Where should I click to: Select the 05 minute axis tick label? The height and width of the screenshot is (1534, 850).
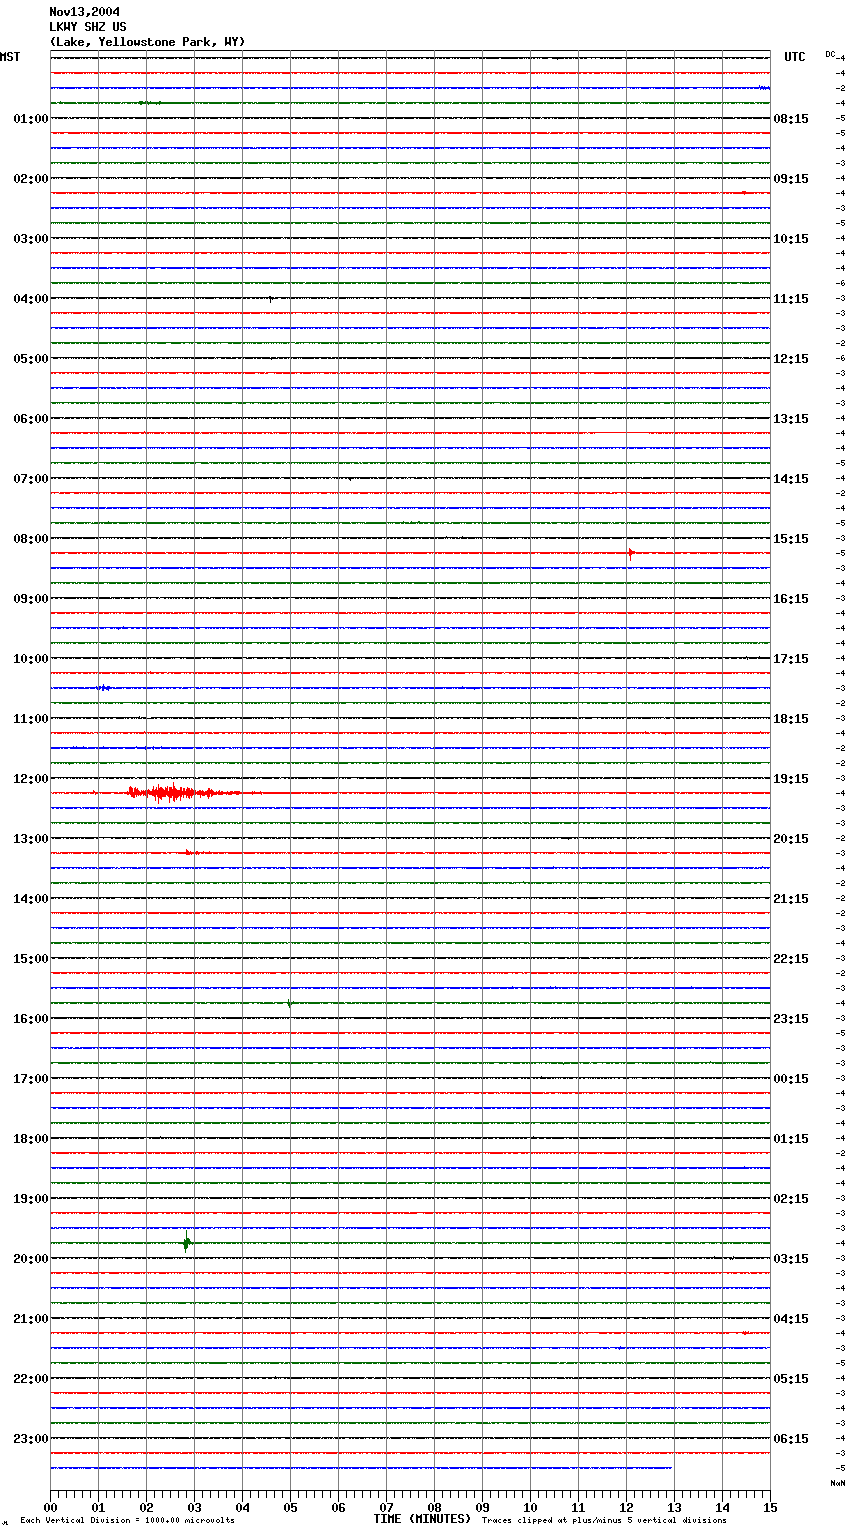tap(290, 1507)
